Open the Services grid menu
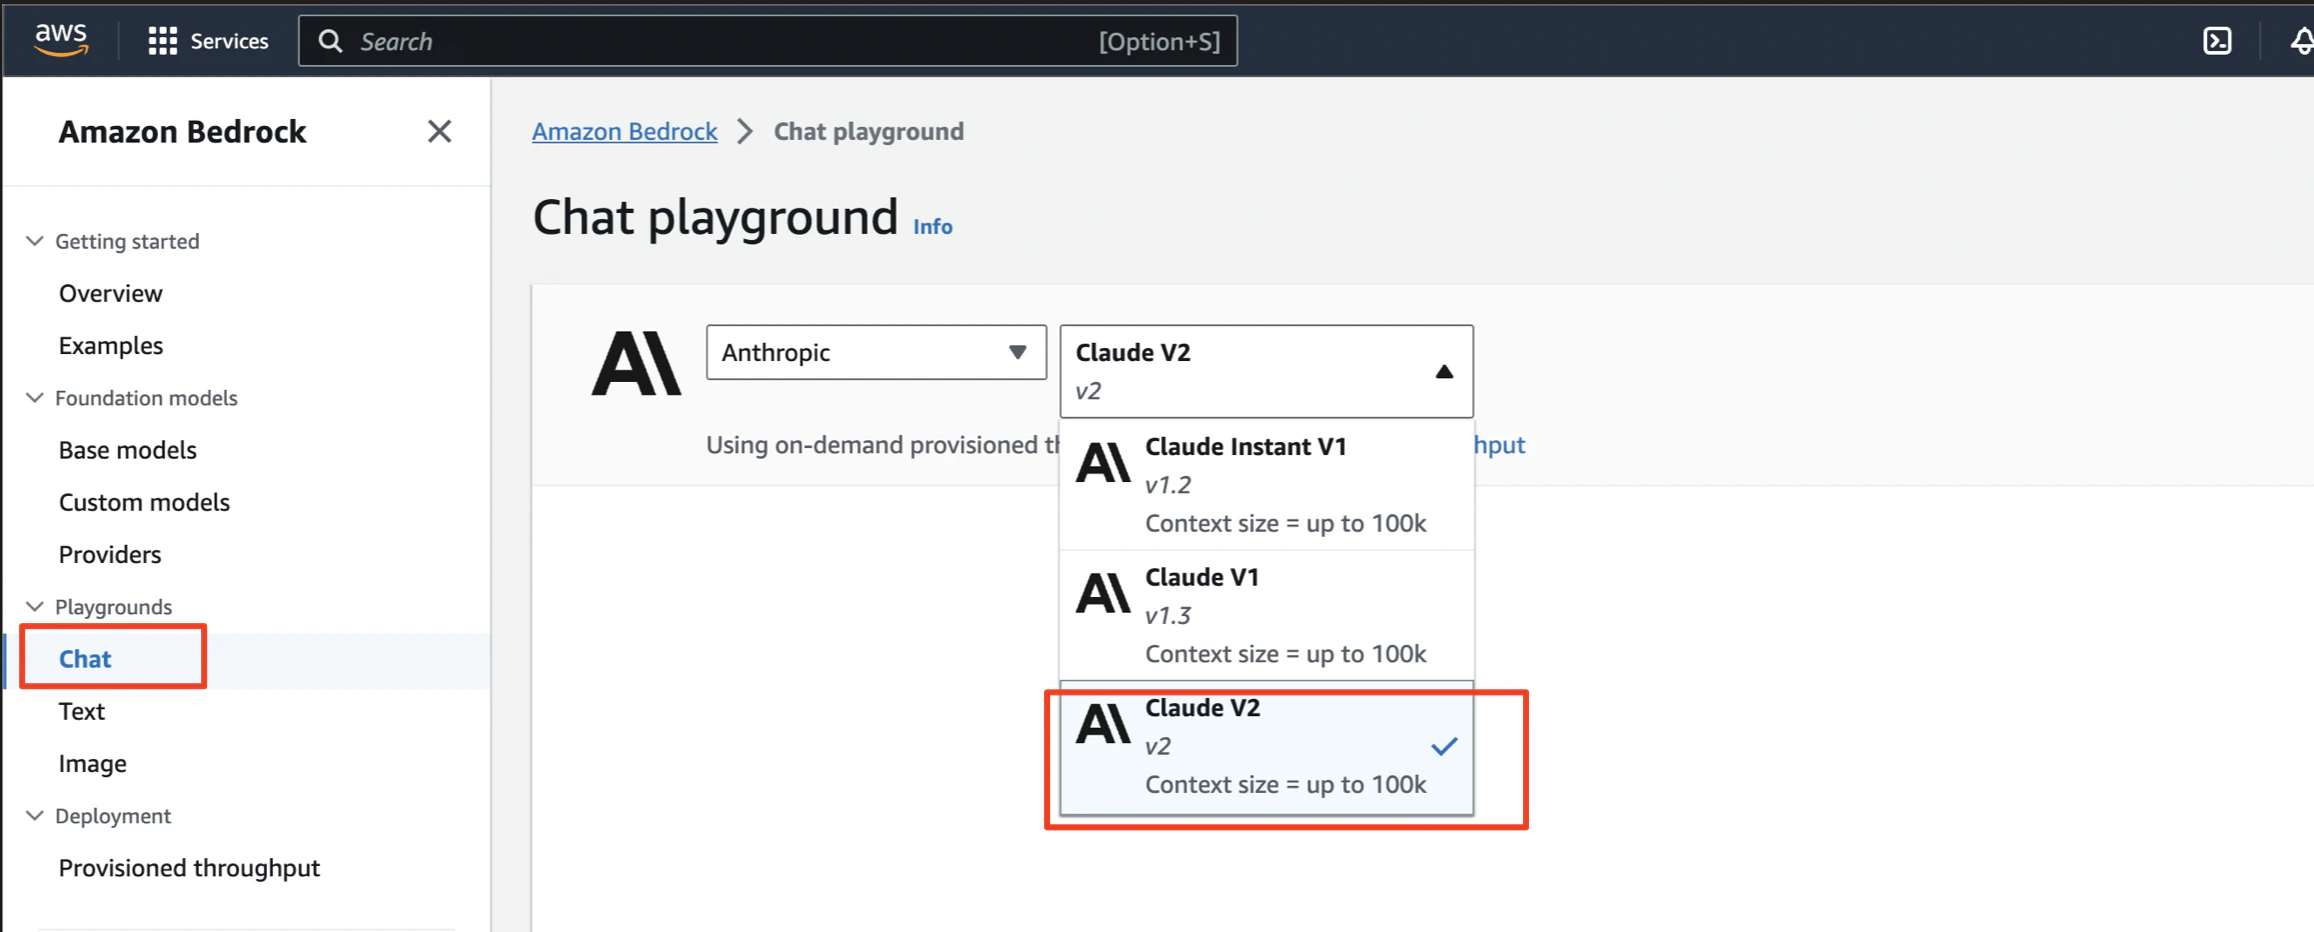Viewport: 2314px width, 932px height. [162, 41]
